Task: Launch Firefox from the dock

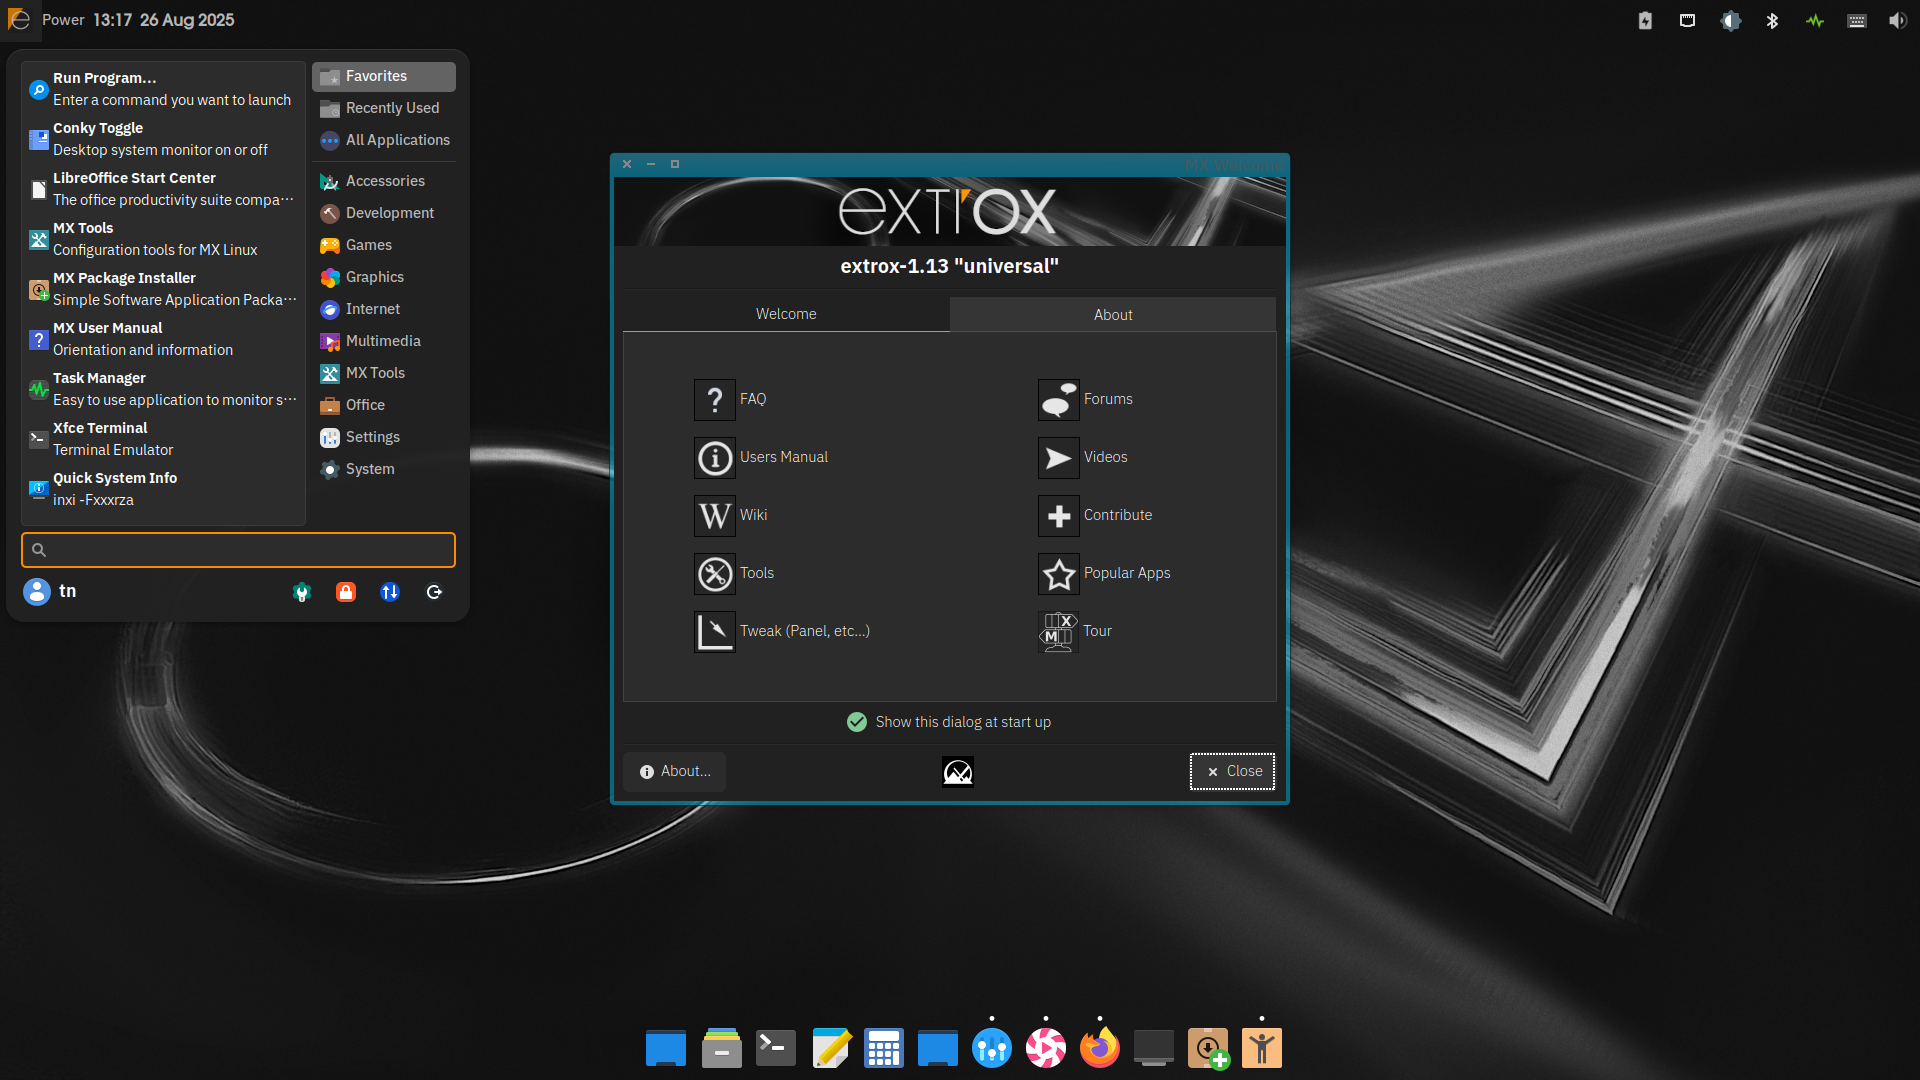Action: [x=1100, y=1048]
